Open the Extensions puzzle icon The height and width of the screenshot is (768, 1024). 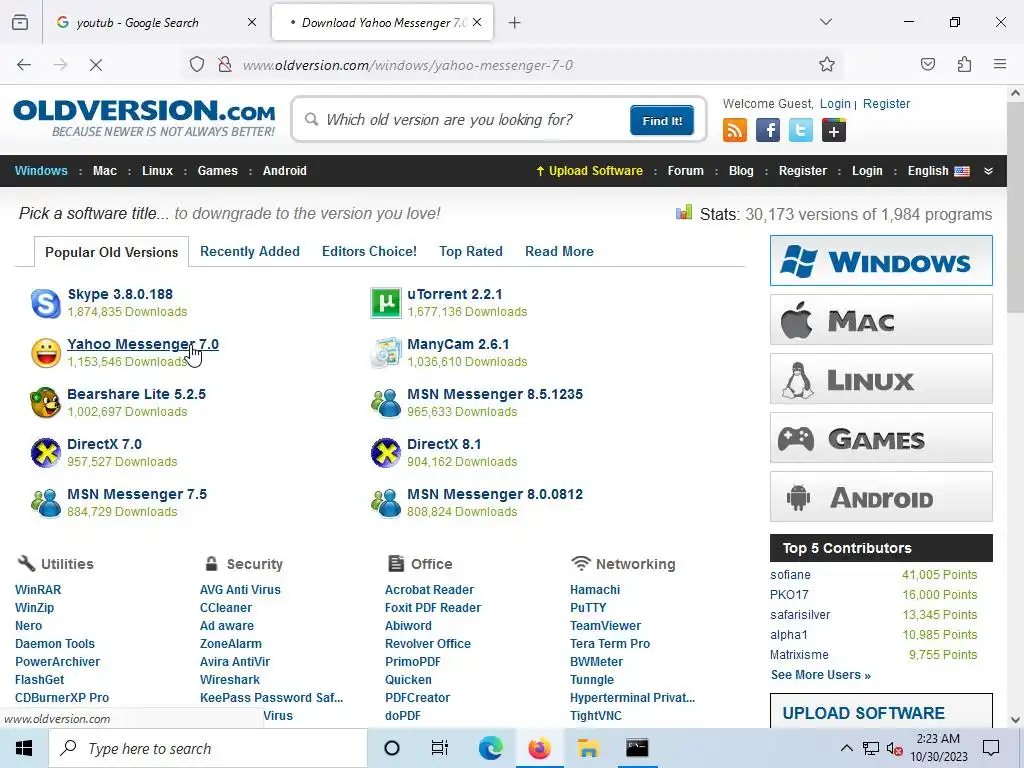point(965,64)
